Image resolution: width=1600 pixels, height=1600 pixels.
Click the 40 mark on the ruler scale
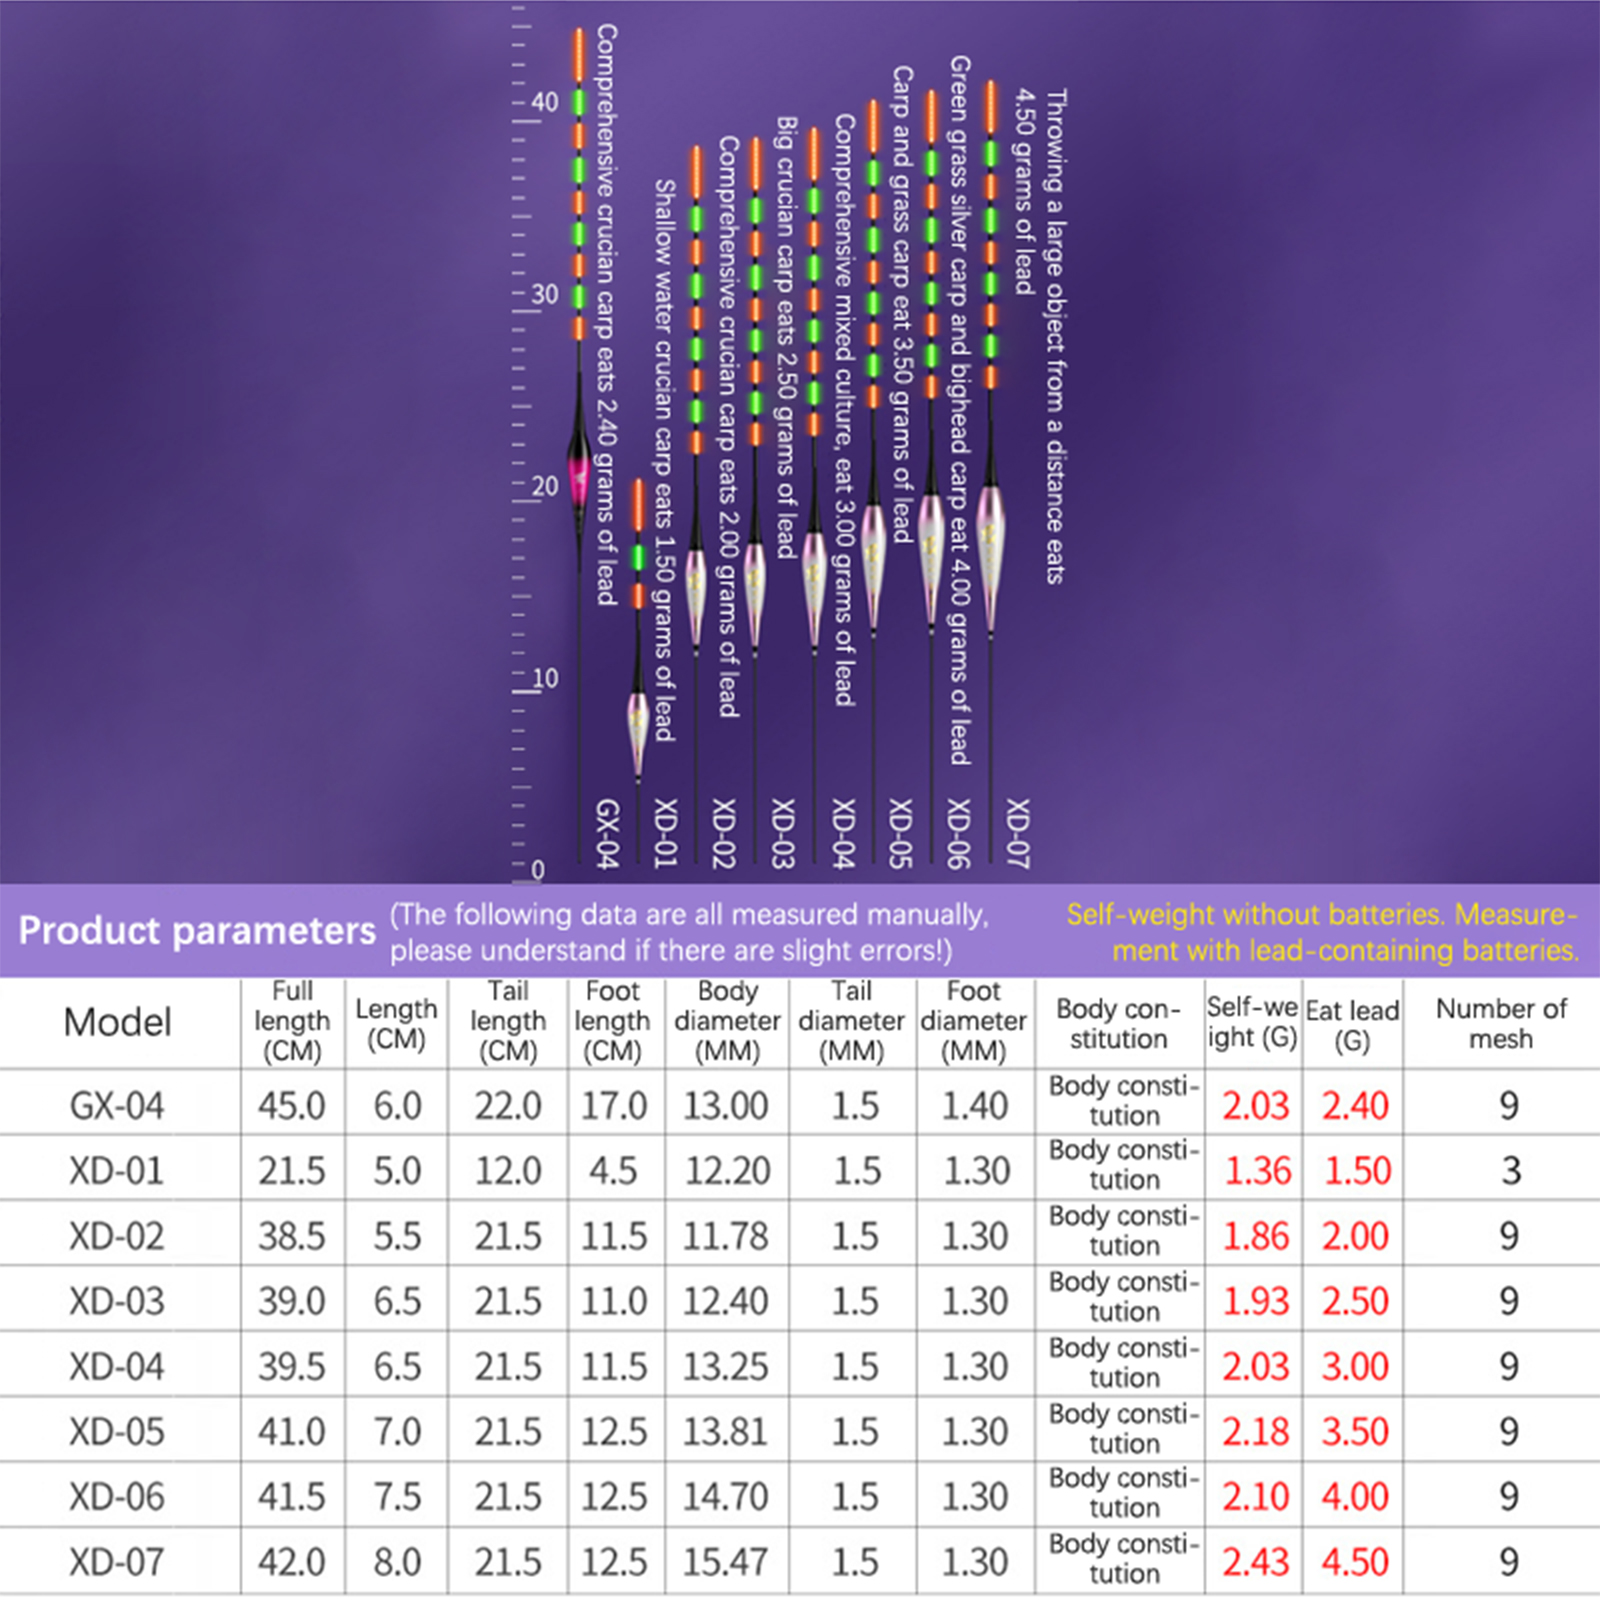544,101
